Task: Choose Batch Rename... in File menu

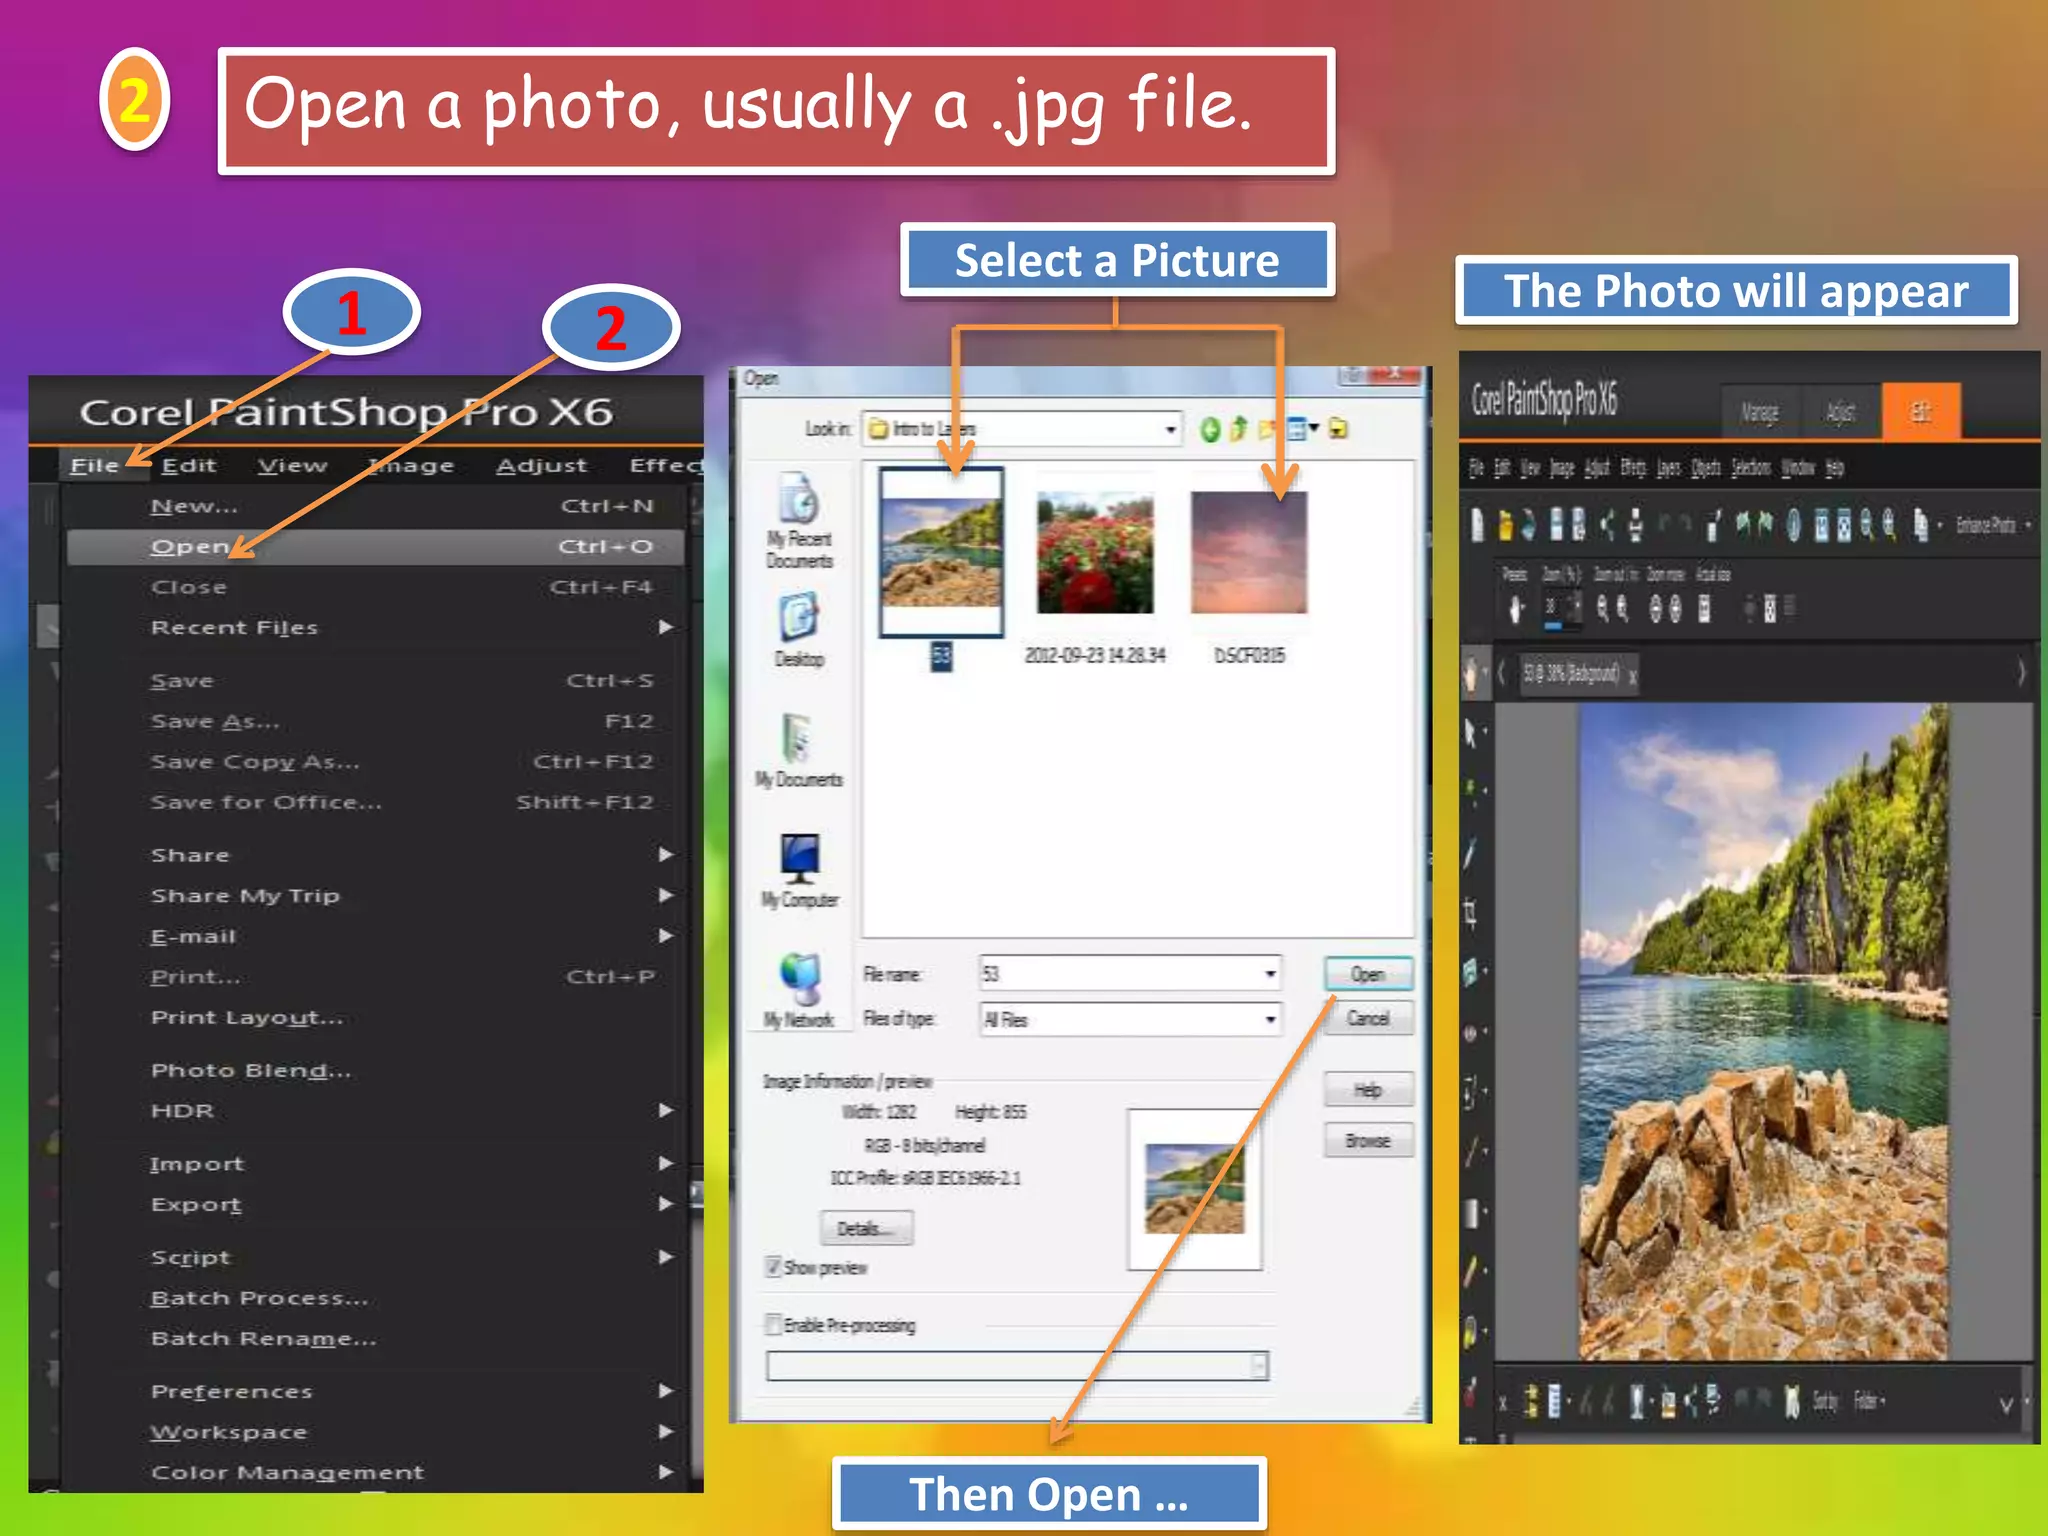Action: click(x=376, y=1338)
